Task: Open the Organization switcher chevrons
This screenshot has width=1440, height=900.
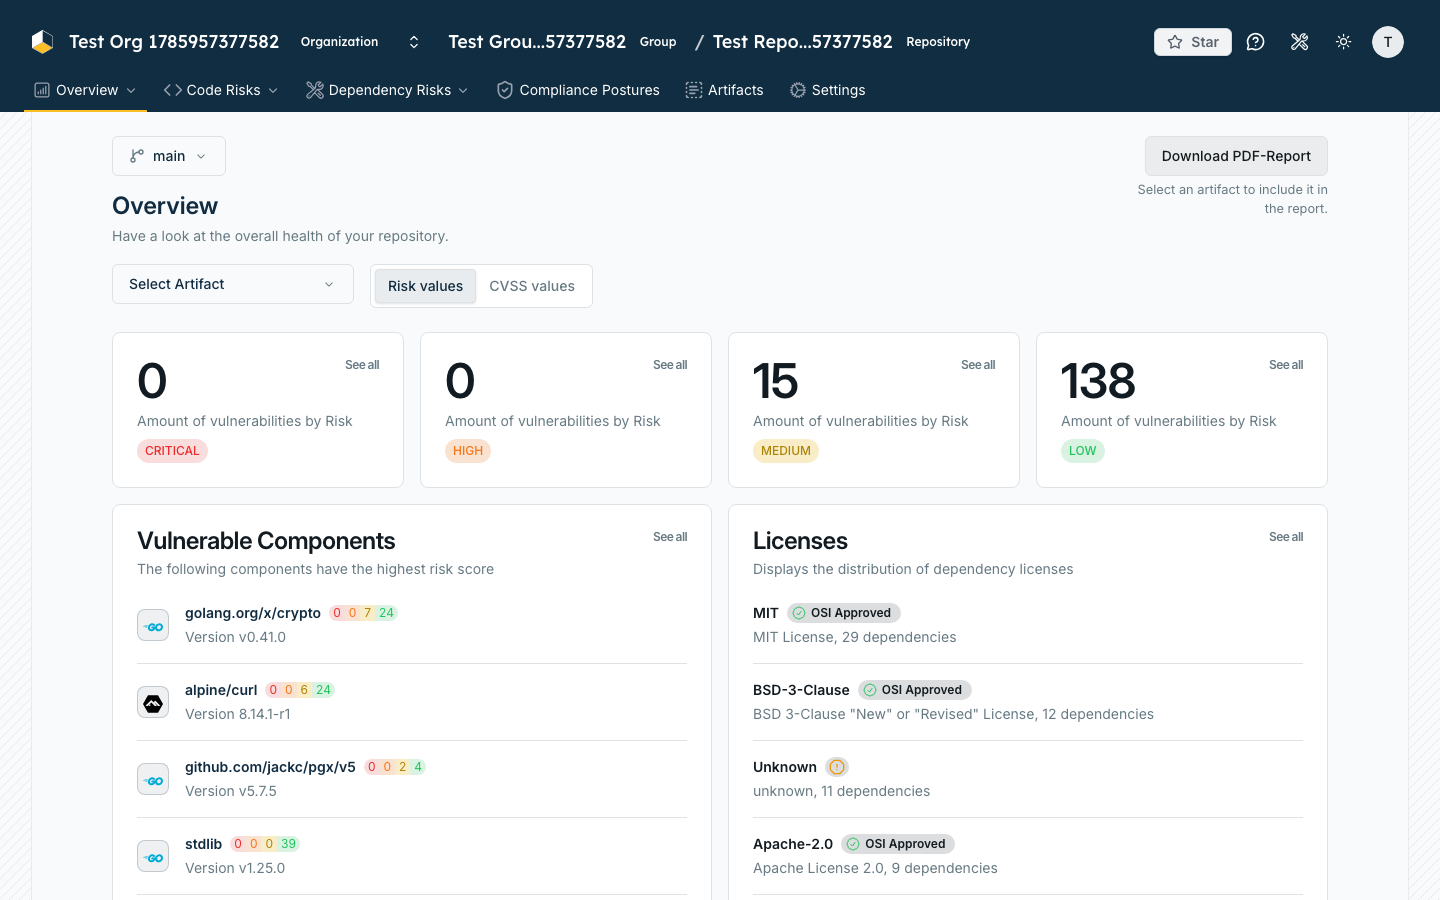Action: coord(414,42)
